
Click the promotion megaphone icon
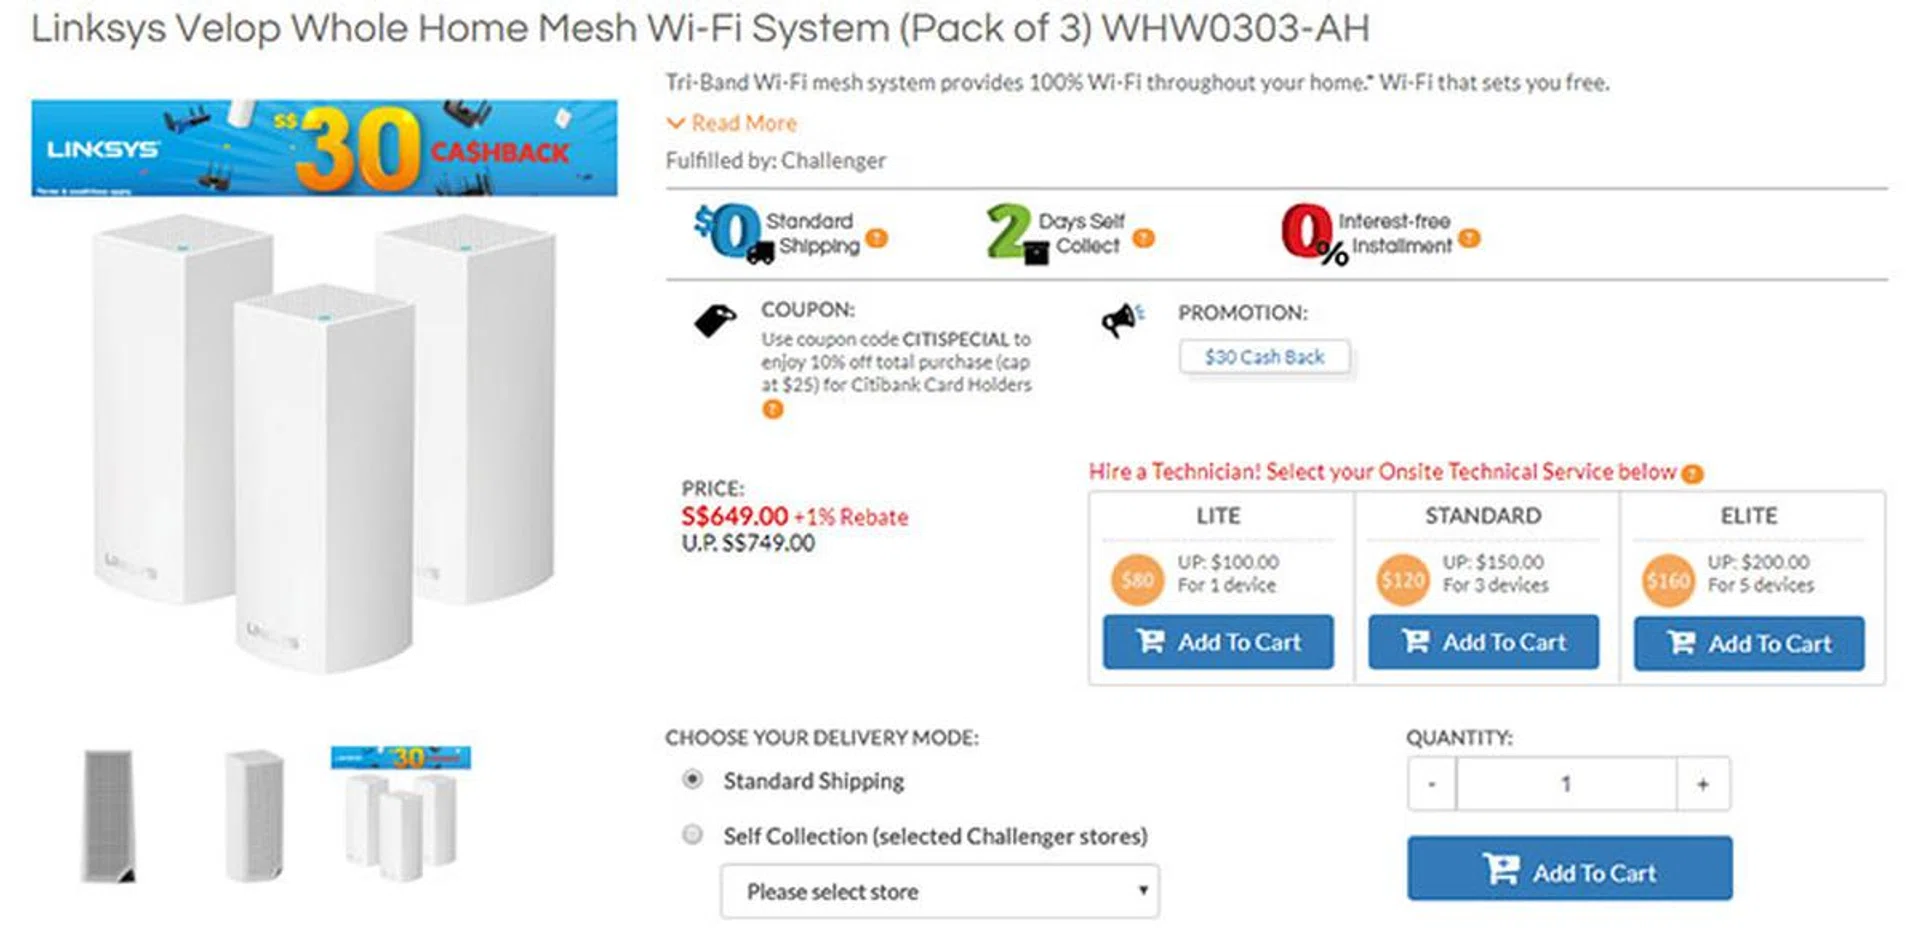click(1122, 320)
